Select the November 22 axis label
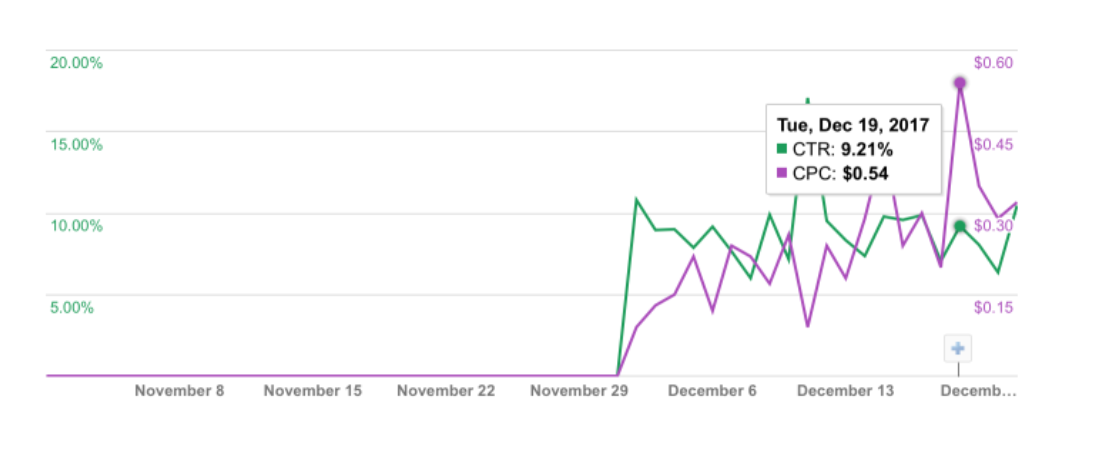The image size is (1108, 459). [x=446, y=391]
